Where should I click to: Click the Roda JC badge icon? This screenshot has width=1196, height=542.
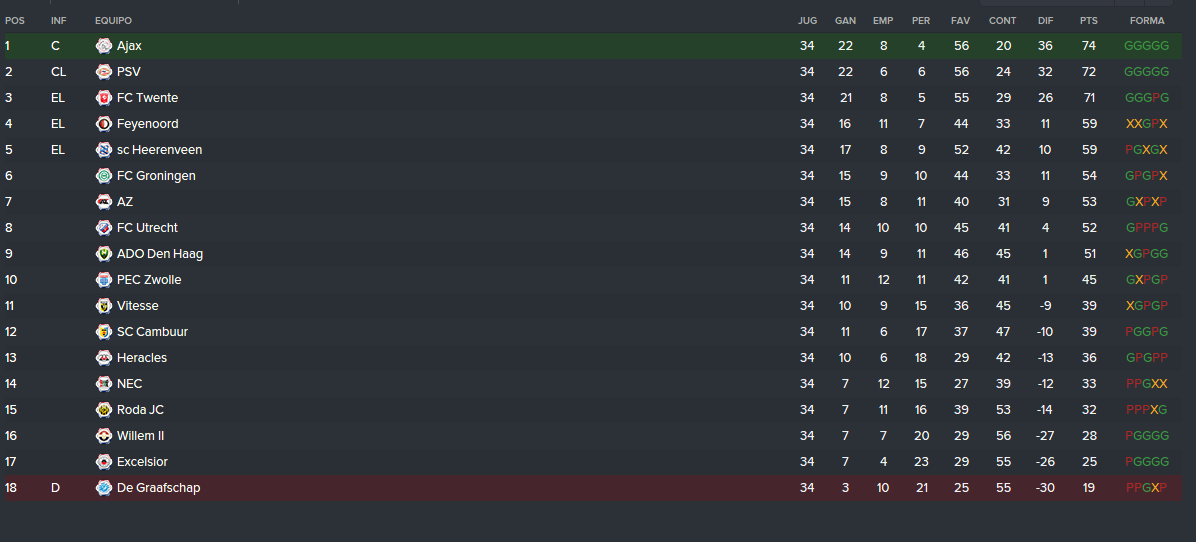click(x=104, y=409)
